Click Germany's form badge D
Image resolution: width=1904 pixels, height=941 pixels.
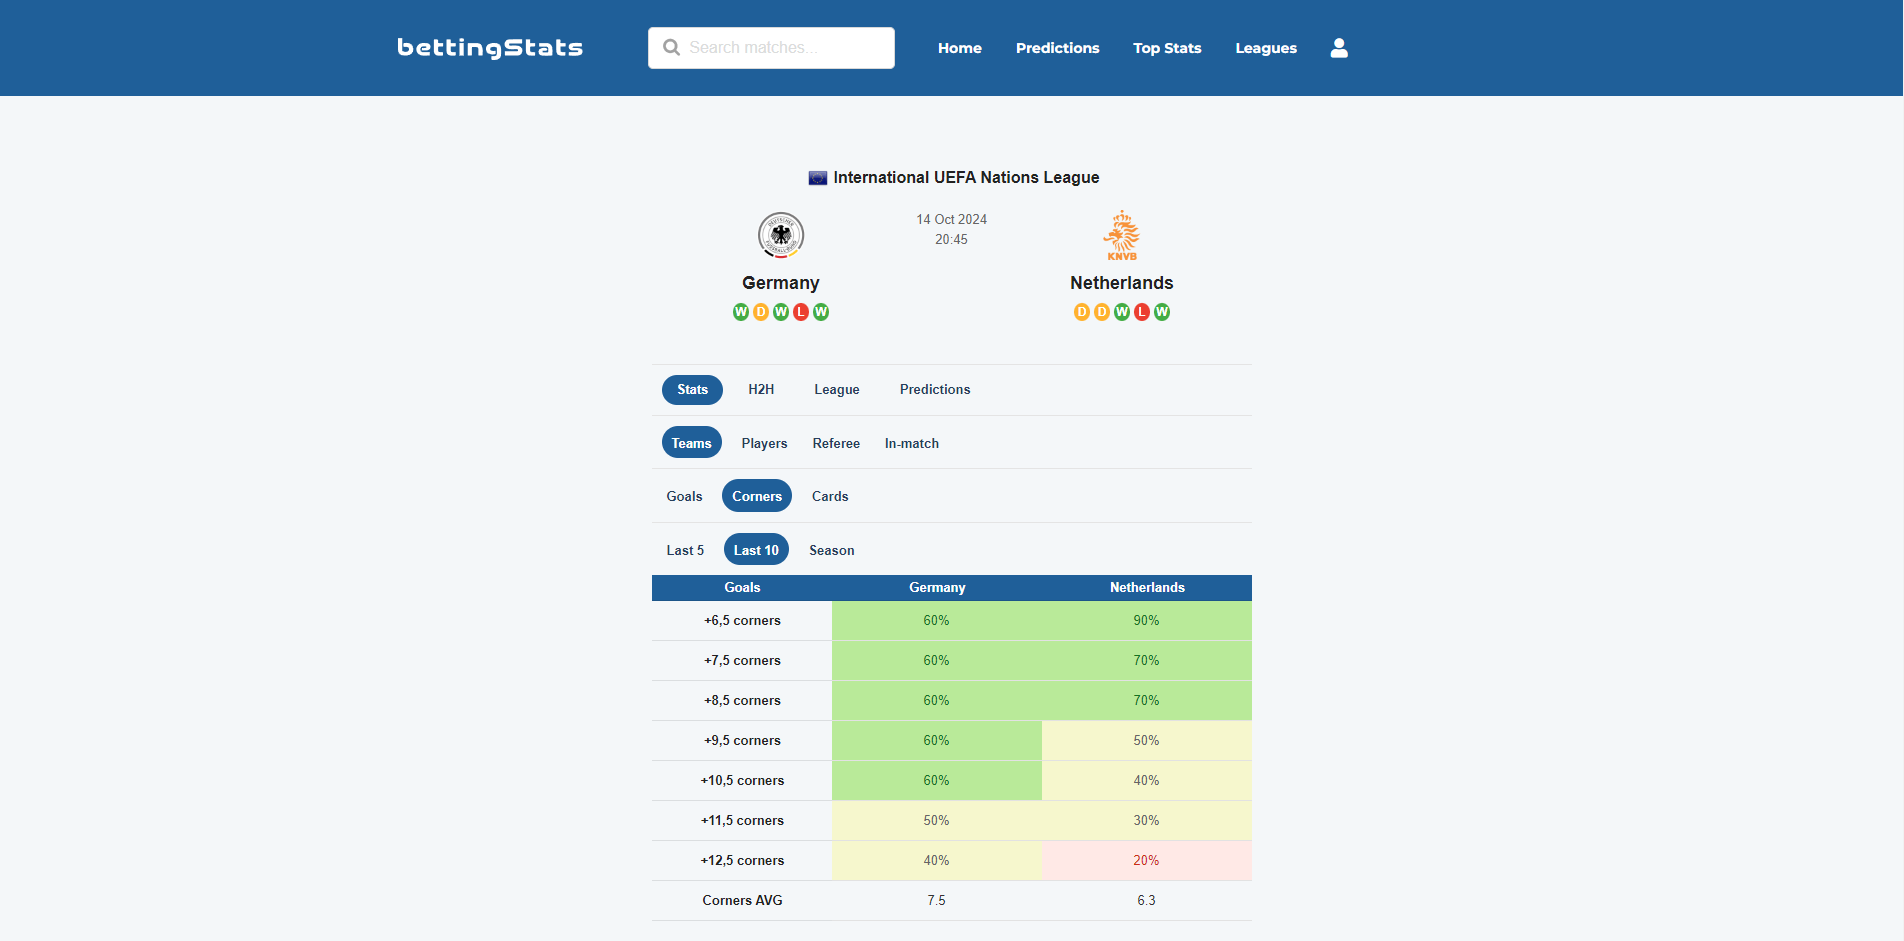pyautogui.click(x=761, y=312)
